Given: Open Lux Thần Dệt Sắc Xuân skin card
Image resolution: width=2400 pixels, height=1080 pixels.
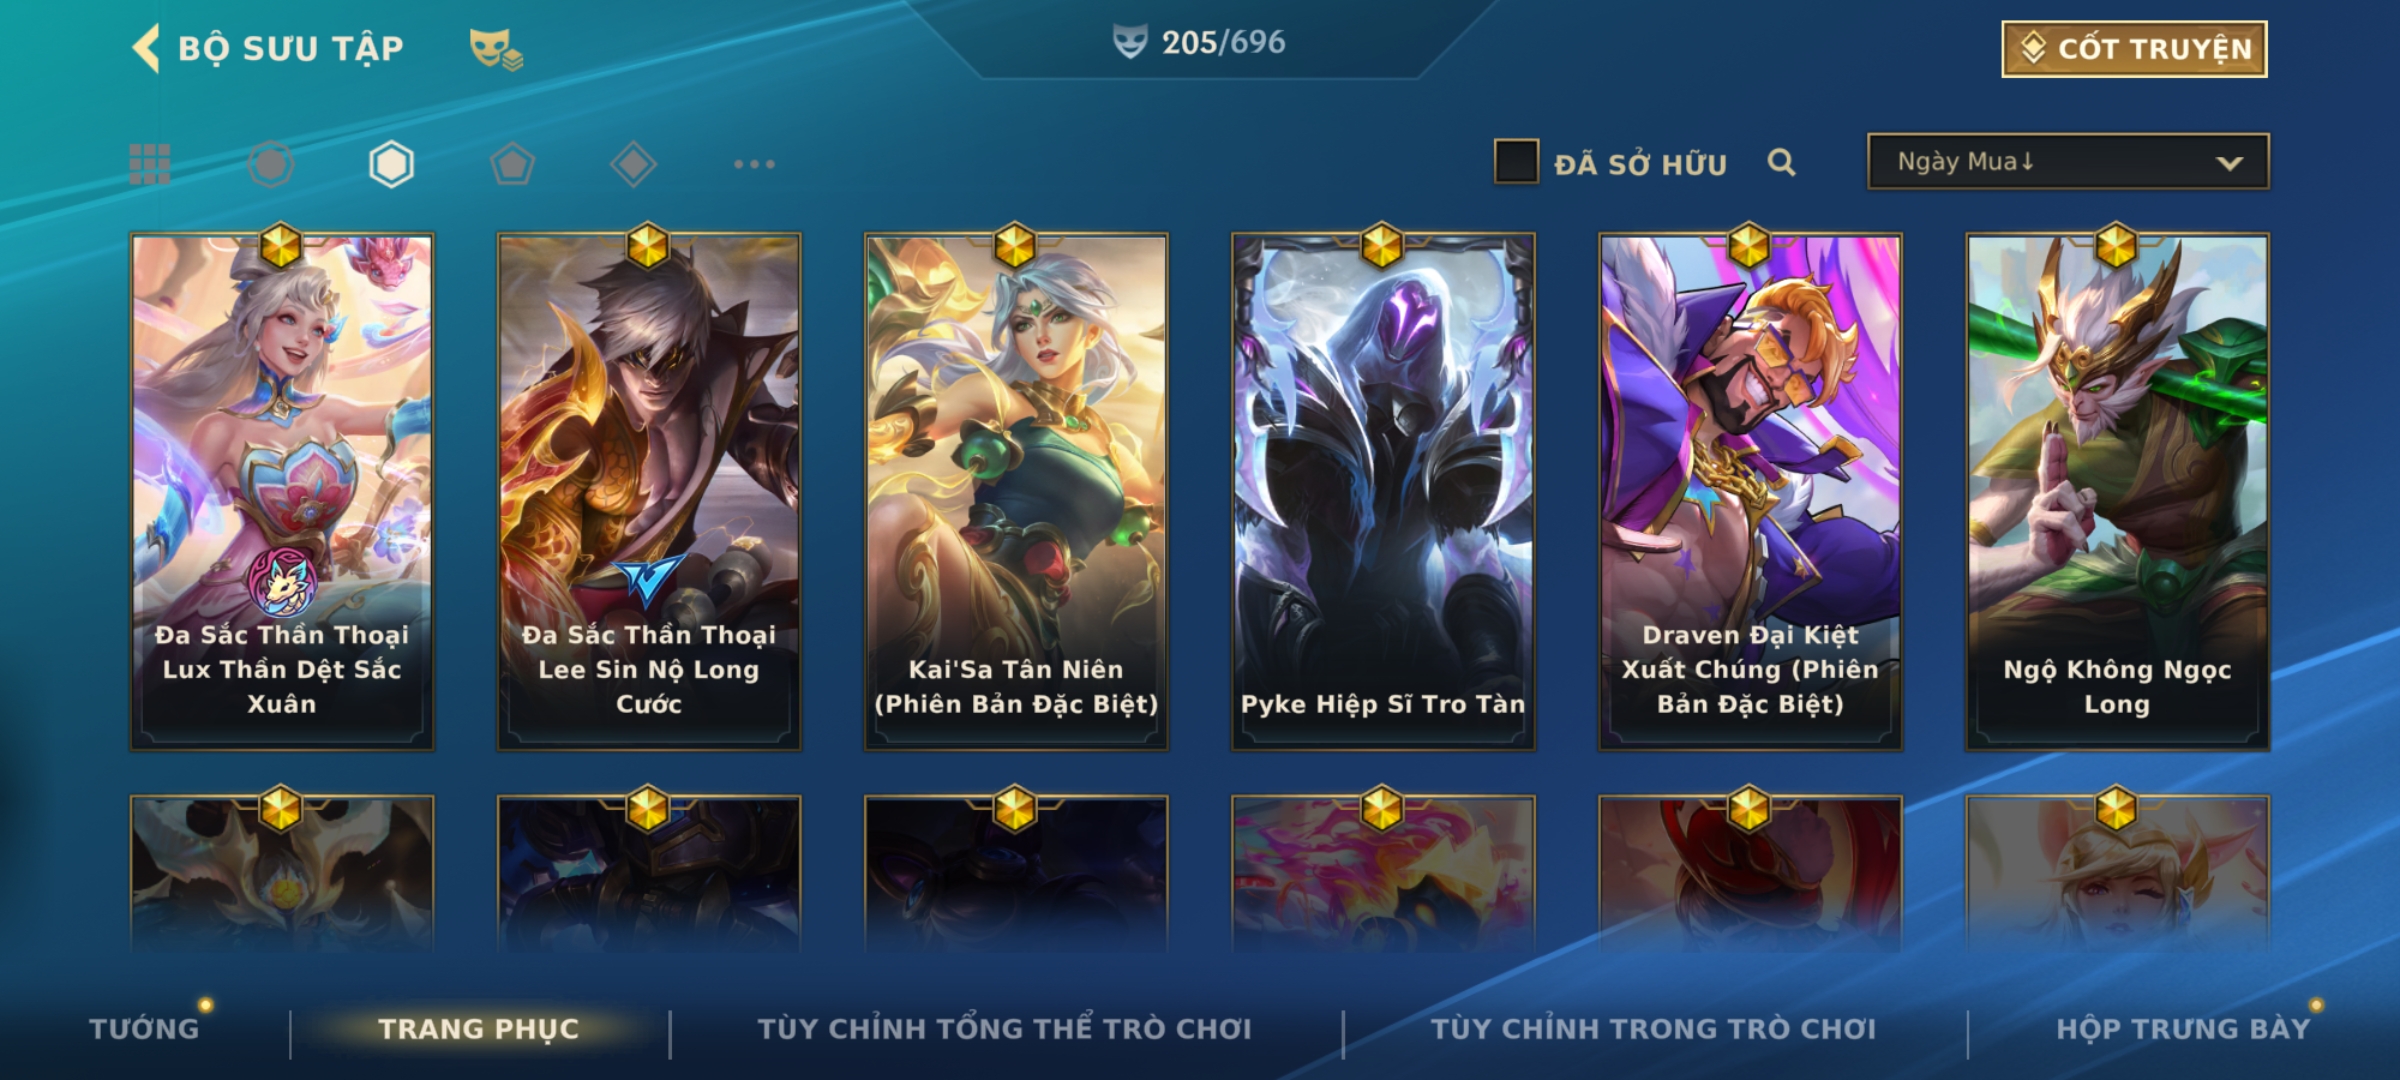Looking at the screenshot, I should [x=282, y=492].
